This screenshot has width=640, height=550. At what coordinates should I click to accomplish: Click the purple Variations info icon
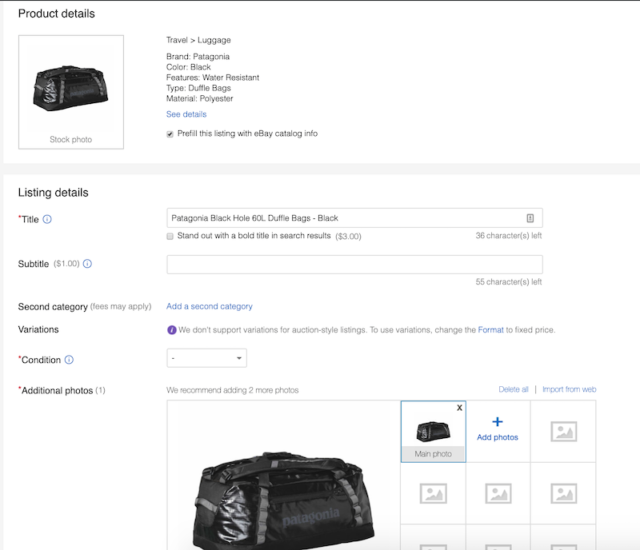click(x=172, y=330)
